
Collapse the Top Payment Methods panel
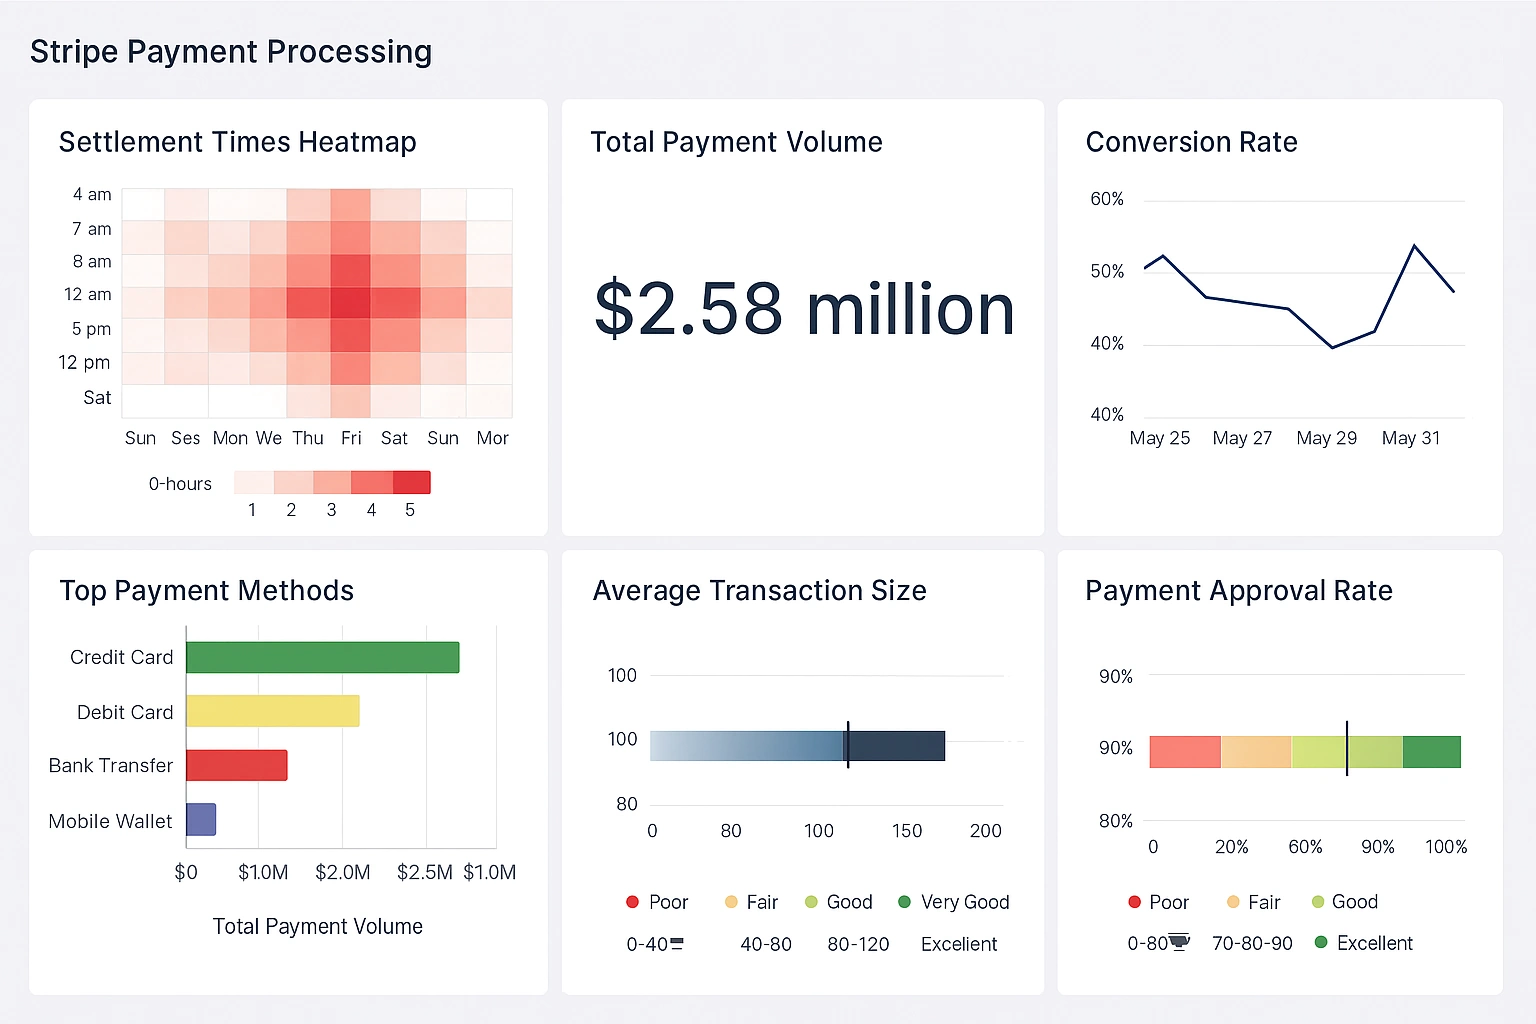tap(206, 590)
